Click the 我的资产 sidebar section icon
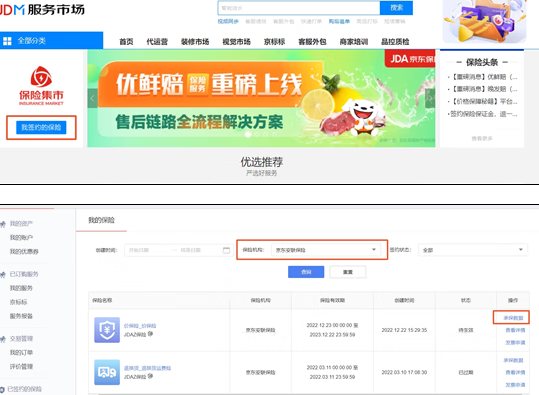 (3, 224)
